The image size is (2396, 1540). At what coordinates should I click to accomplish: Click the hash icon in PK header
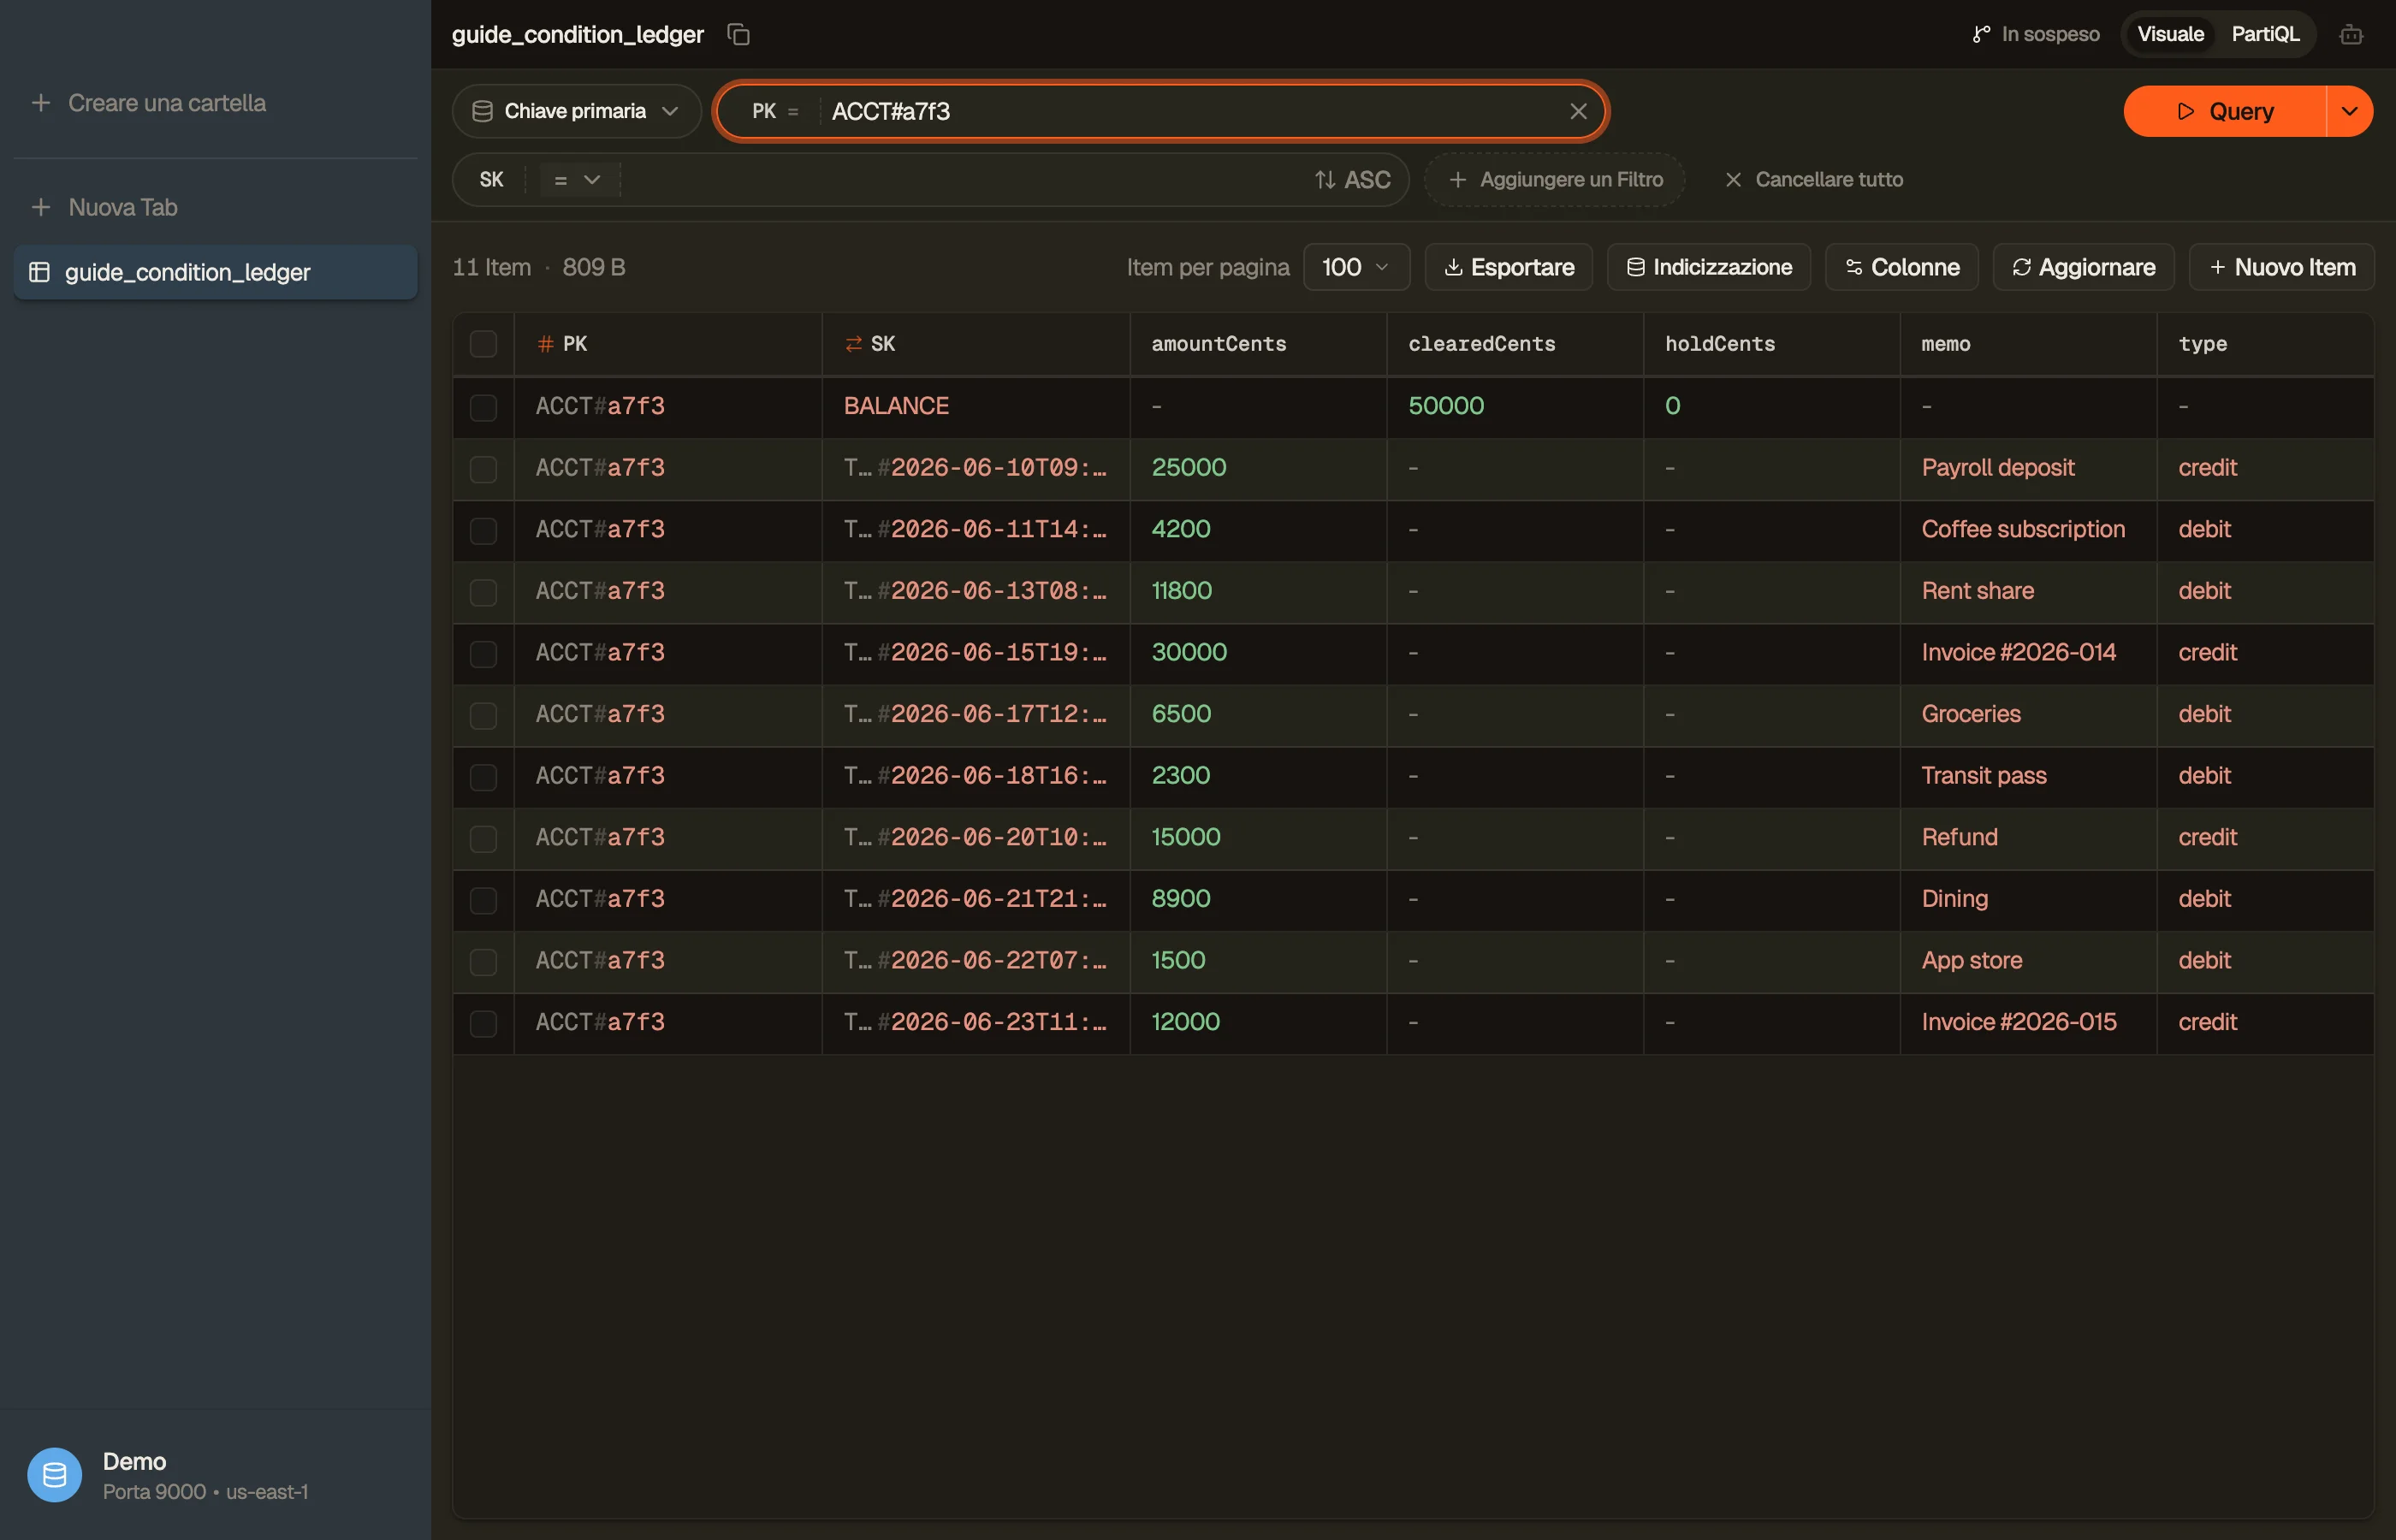(x=546, y=344)
